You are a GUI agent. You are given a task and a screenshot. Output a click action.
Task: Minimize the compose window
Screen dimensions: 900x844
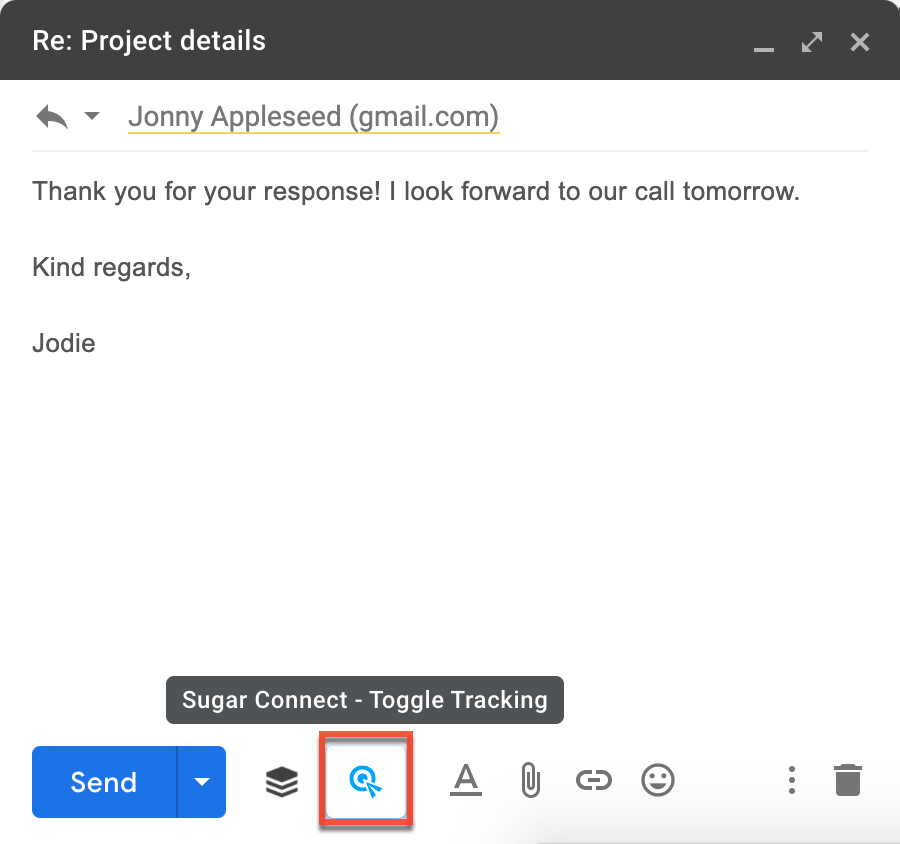point(764,43)
